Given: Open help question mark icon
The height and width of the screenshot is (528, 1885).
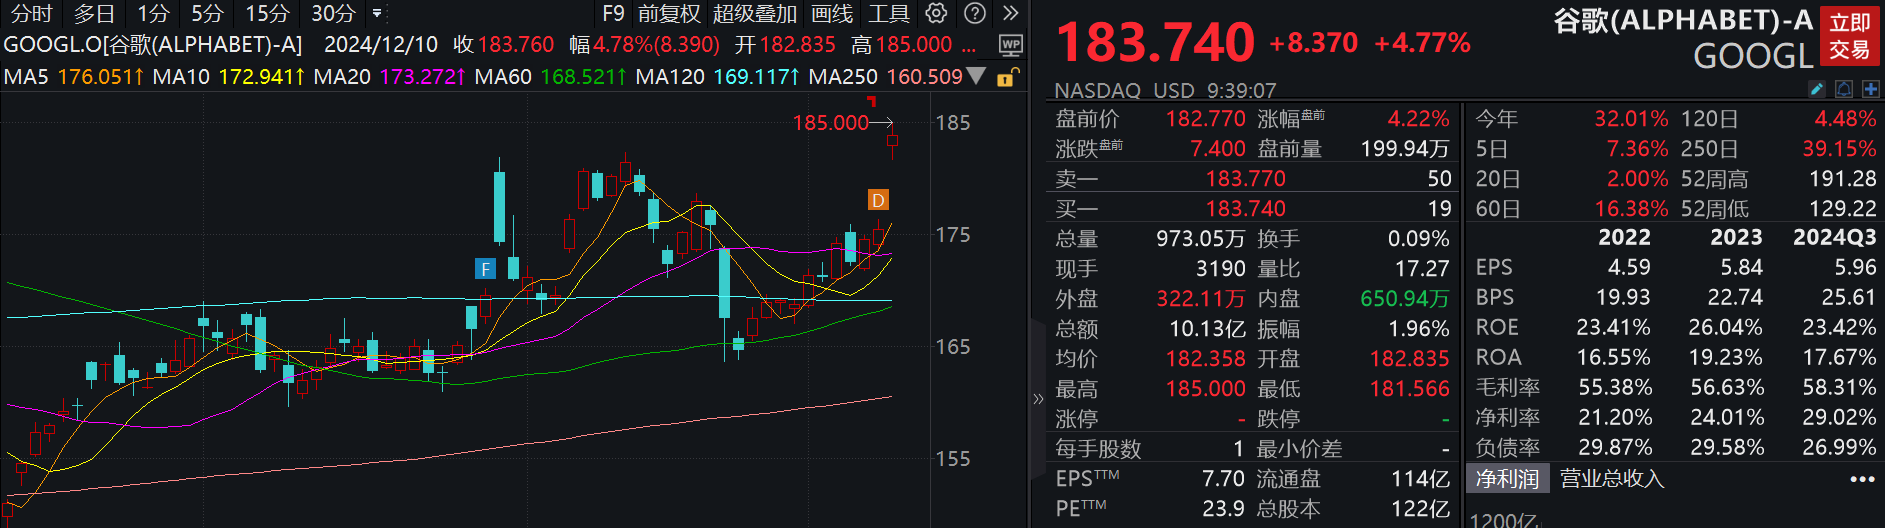Looking at the screenshot, I should point(975,13).
